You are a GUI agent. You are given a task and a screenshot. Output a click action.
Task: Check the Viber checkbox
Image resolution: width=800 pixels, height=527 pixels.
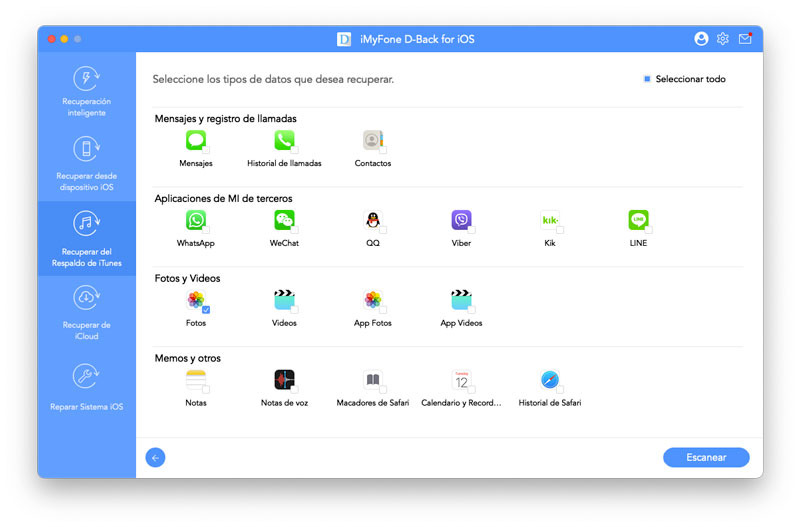coord(471,230)
